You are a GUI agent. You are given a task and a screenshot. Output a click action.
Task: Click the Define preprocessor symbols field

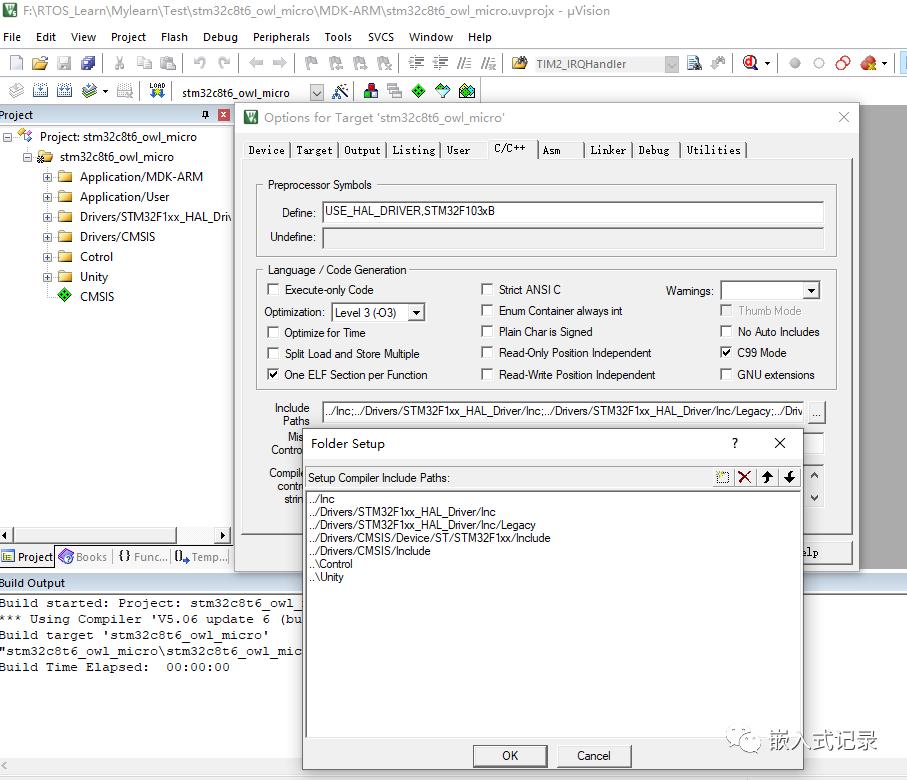pyautogui.click(x=573, y=212)
